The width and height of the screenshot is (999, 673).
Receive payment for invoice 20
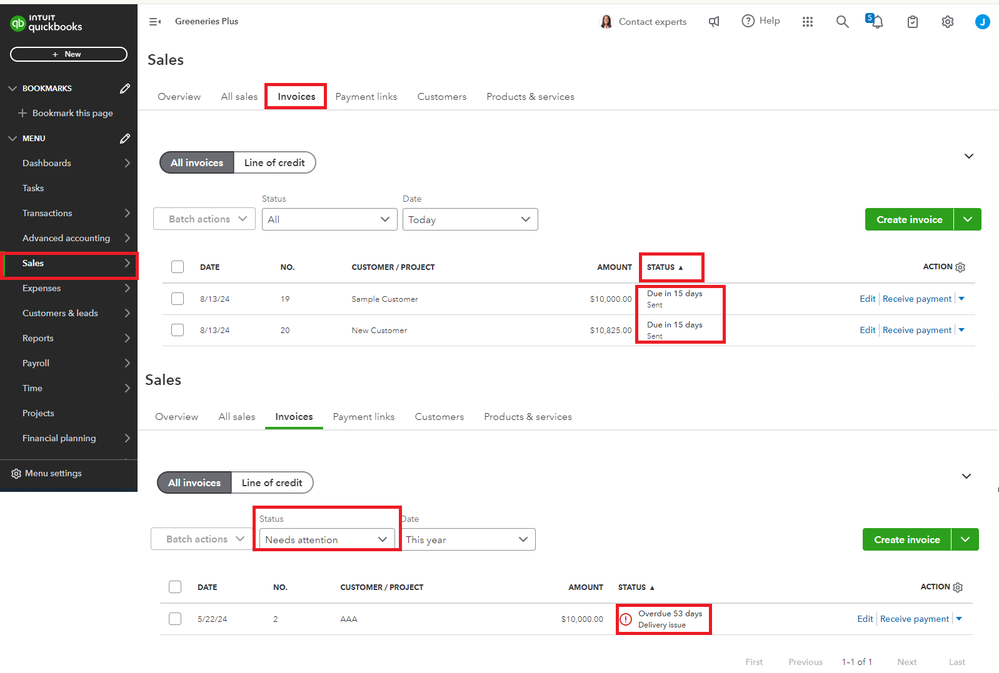point(917,329)
